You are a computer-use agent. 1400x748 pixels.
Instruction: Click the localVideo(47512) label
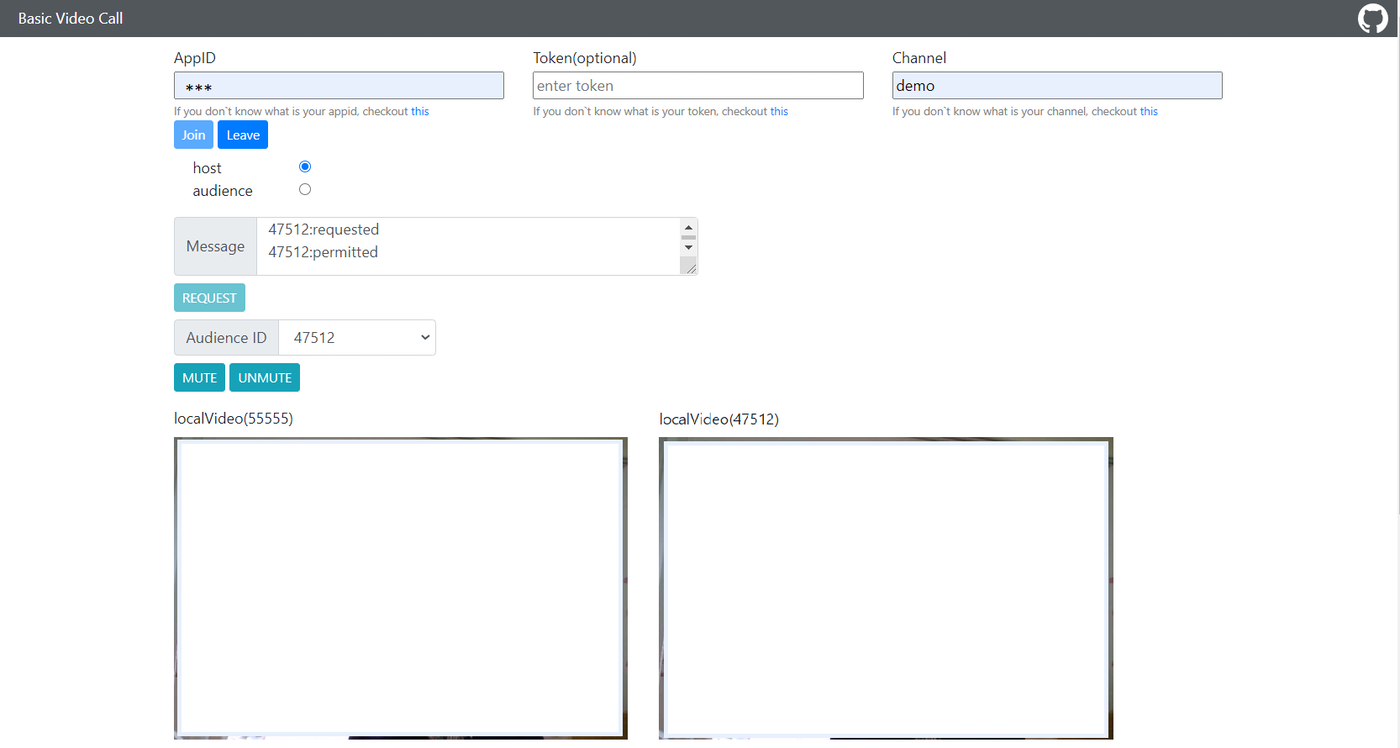719,419
